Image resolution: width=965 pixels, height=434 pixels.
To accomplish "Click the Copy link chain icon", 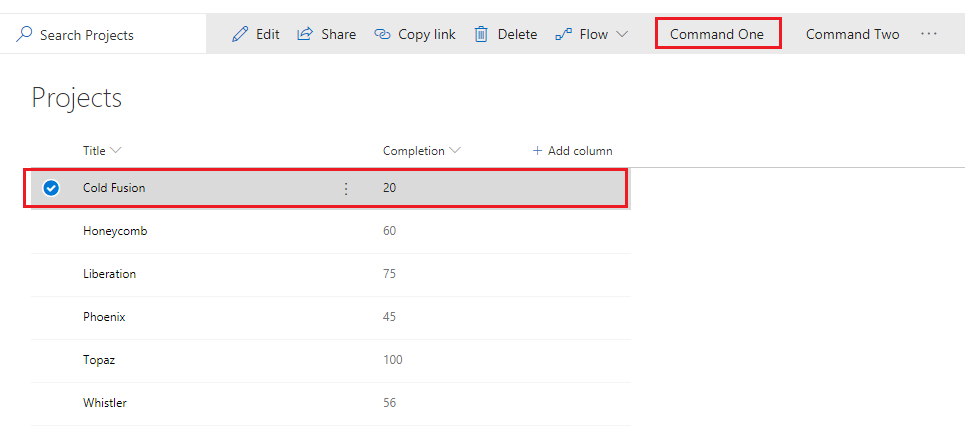I will pos(382,34).
